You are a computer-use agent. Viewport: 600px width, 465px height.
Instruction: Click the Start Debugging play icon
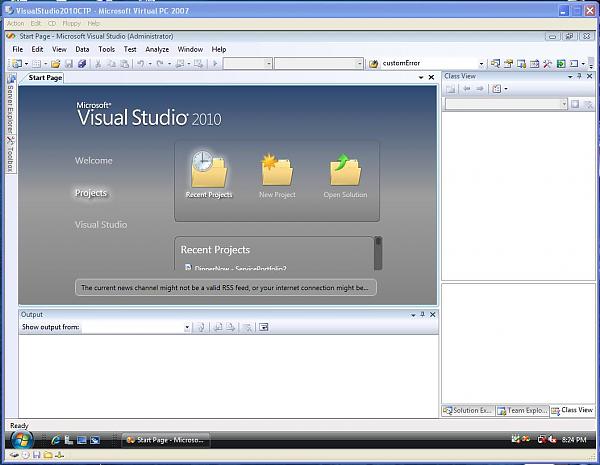point(215,64)
